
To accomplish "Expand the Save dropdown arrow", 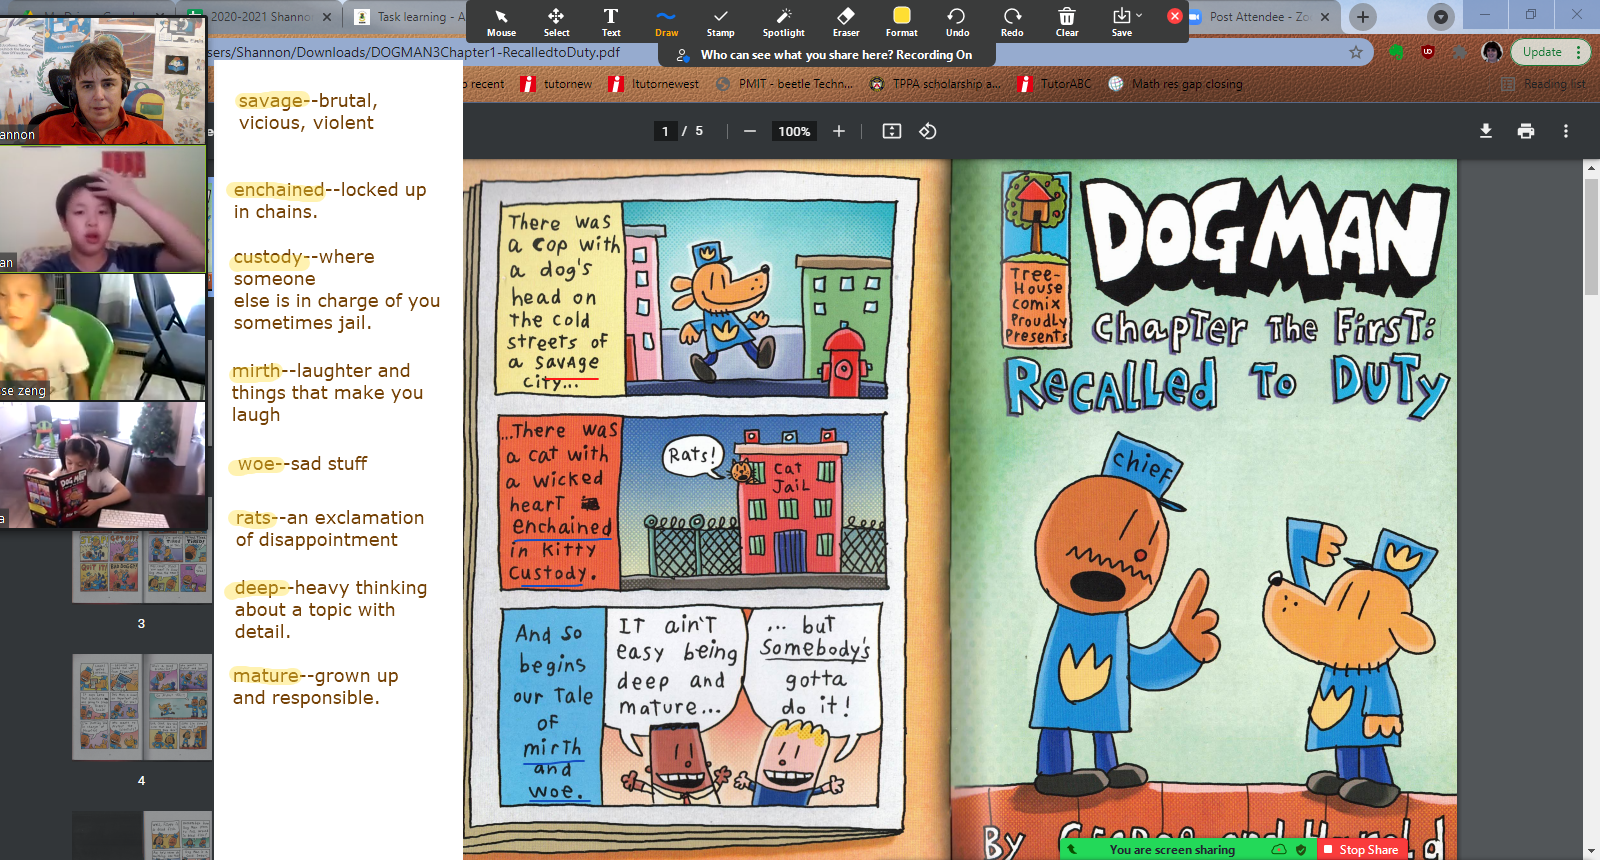I will click(x=1139, y=15).
